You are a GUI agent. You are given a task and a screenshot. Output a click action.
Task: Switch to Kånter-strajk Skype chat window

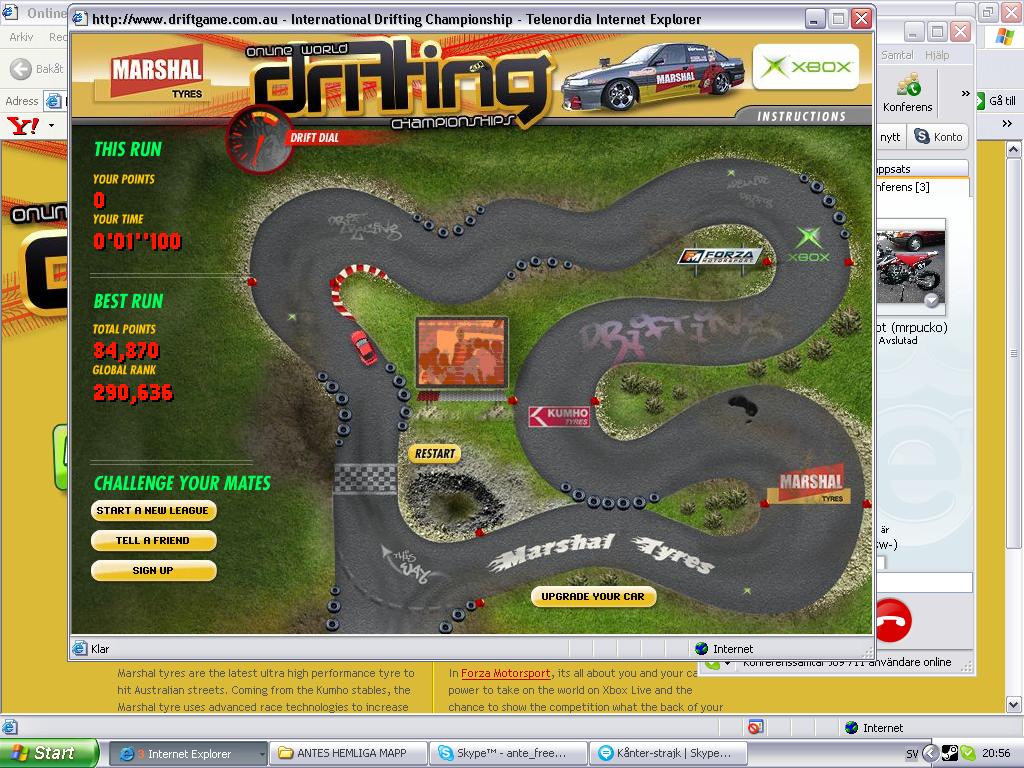[668, 754]
